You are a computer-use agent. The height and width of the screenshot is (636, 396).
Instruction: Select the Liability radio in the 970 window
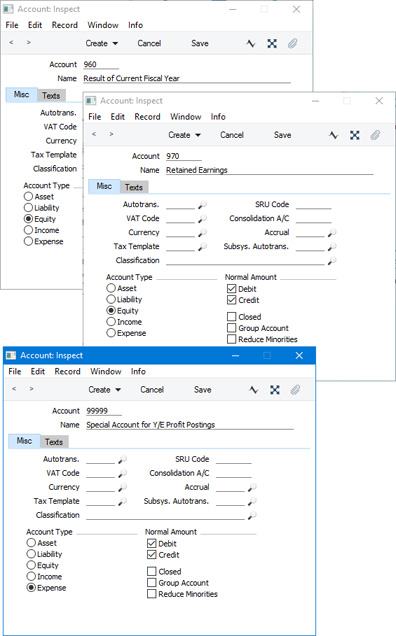pyautogui.click(x=111, y=299)
